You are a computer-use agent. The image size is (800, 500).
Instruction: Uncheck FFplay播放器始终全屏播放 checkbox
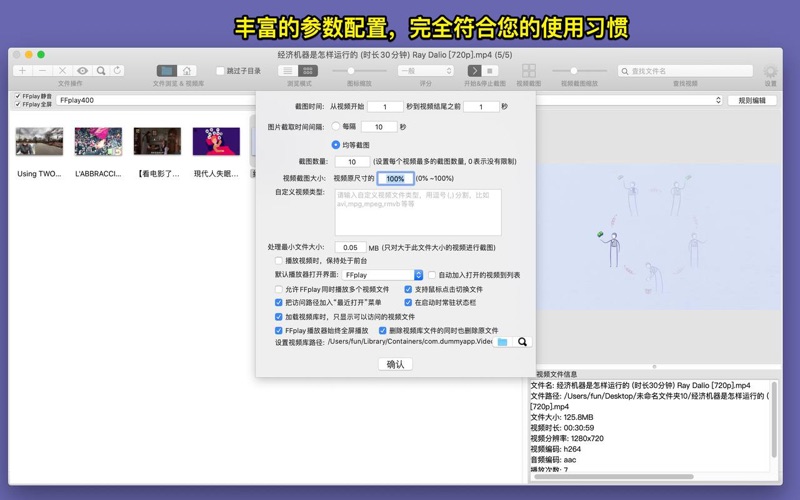point(279,331)
